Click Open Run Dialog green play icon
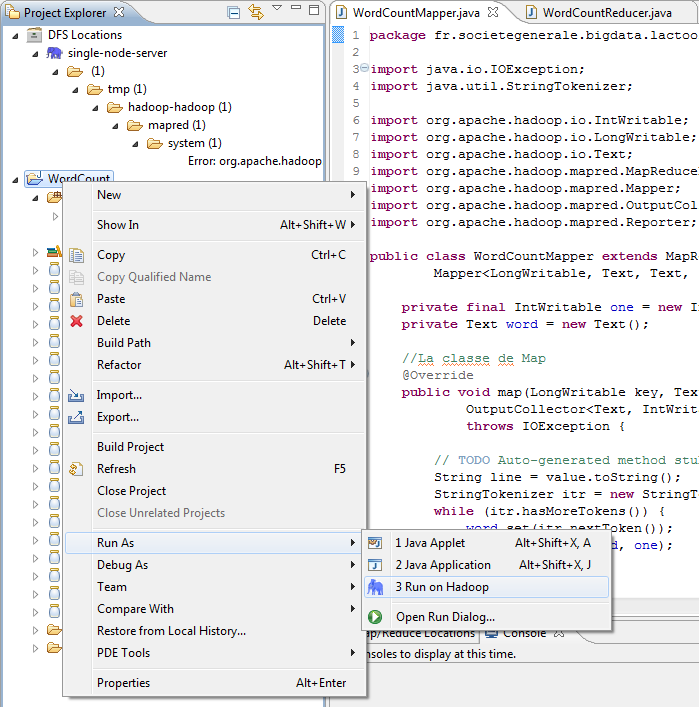 click(376, 617)
